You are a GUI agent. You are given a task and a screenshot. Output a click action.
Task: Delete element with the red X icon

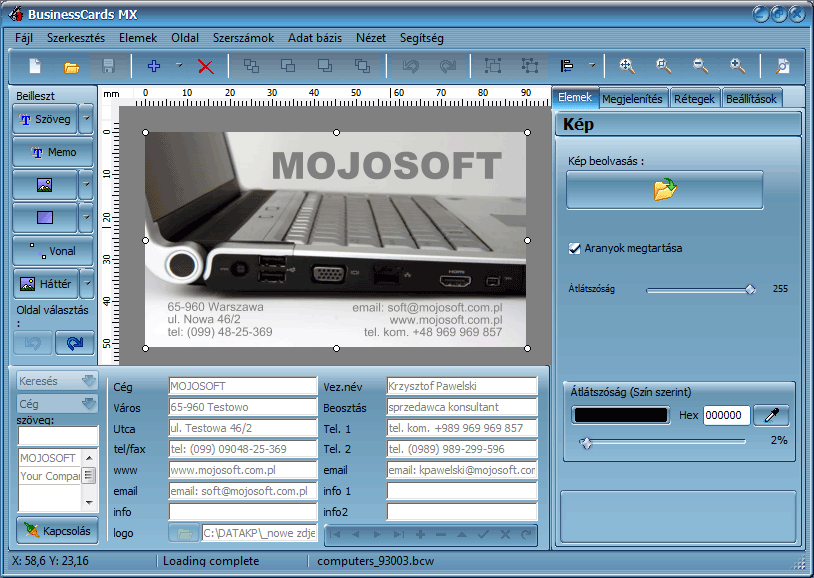pyautogui.click(x=206, y=66)
